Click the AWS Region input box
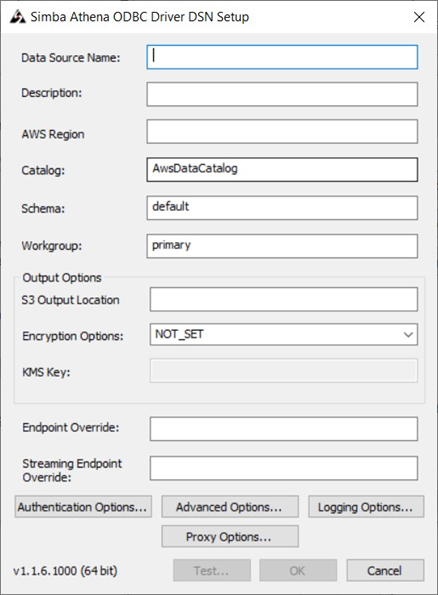The height and width of the screenshot is (595, 438). tap(282, 131)
